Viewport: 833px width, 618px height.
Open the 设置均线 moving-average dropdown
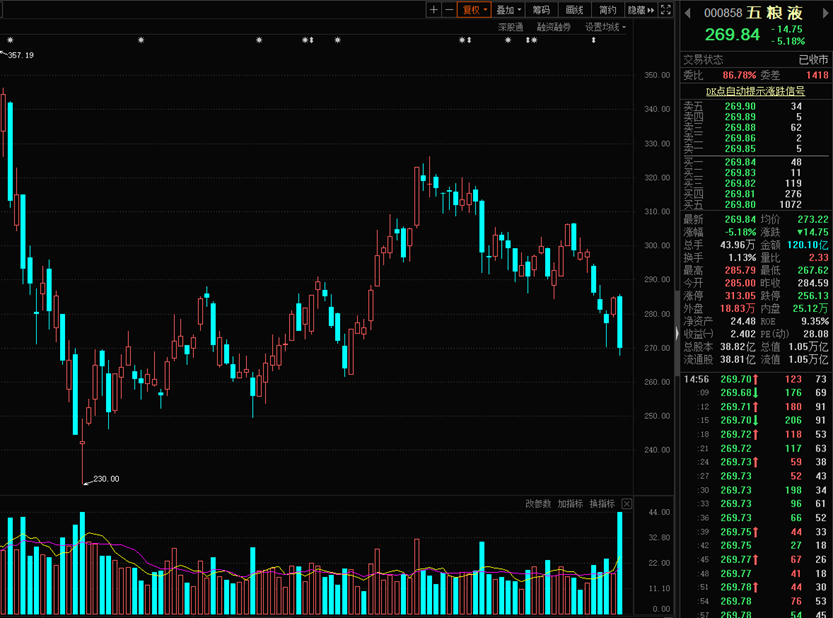[605, 27]
